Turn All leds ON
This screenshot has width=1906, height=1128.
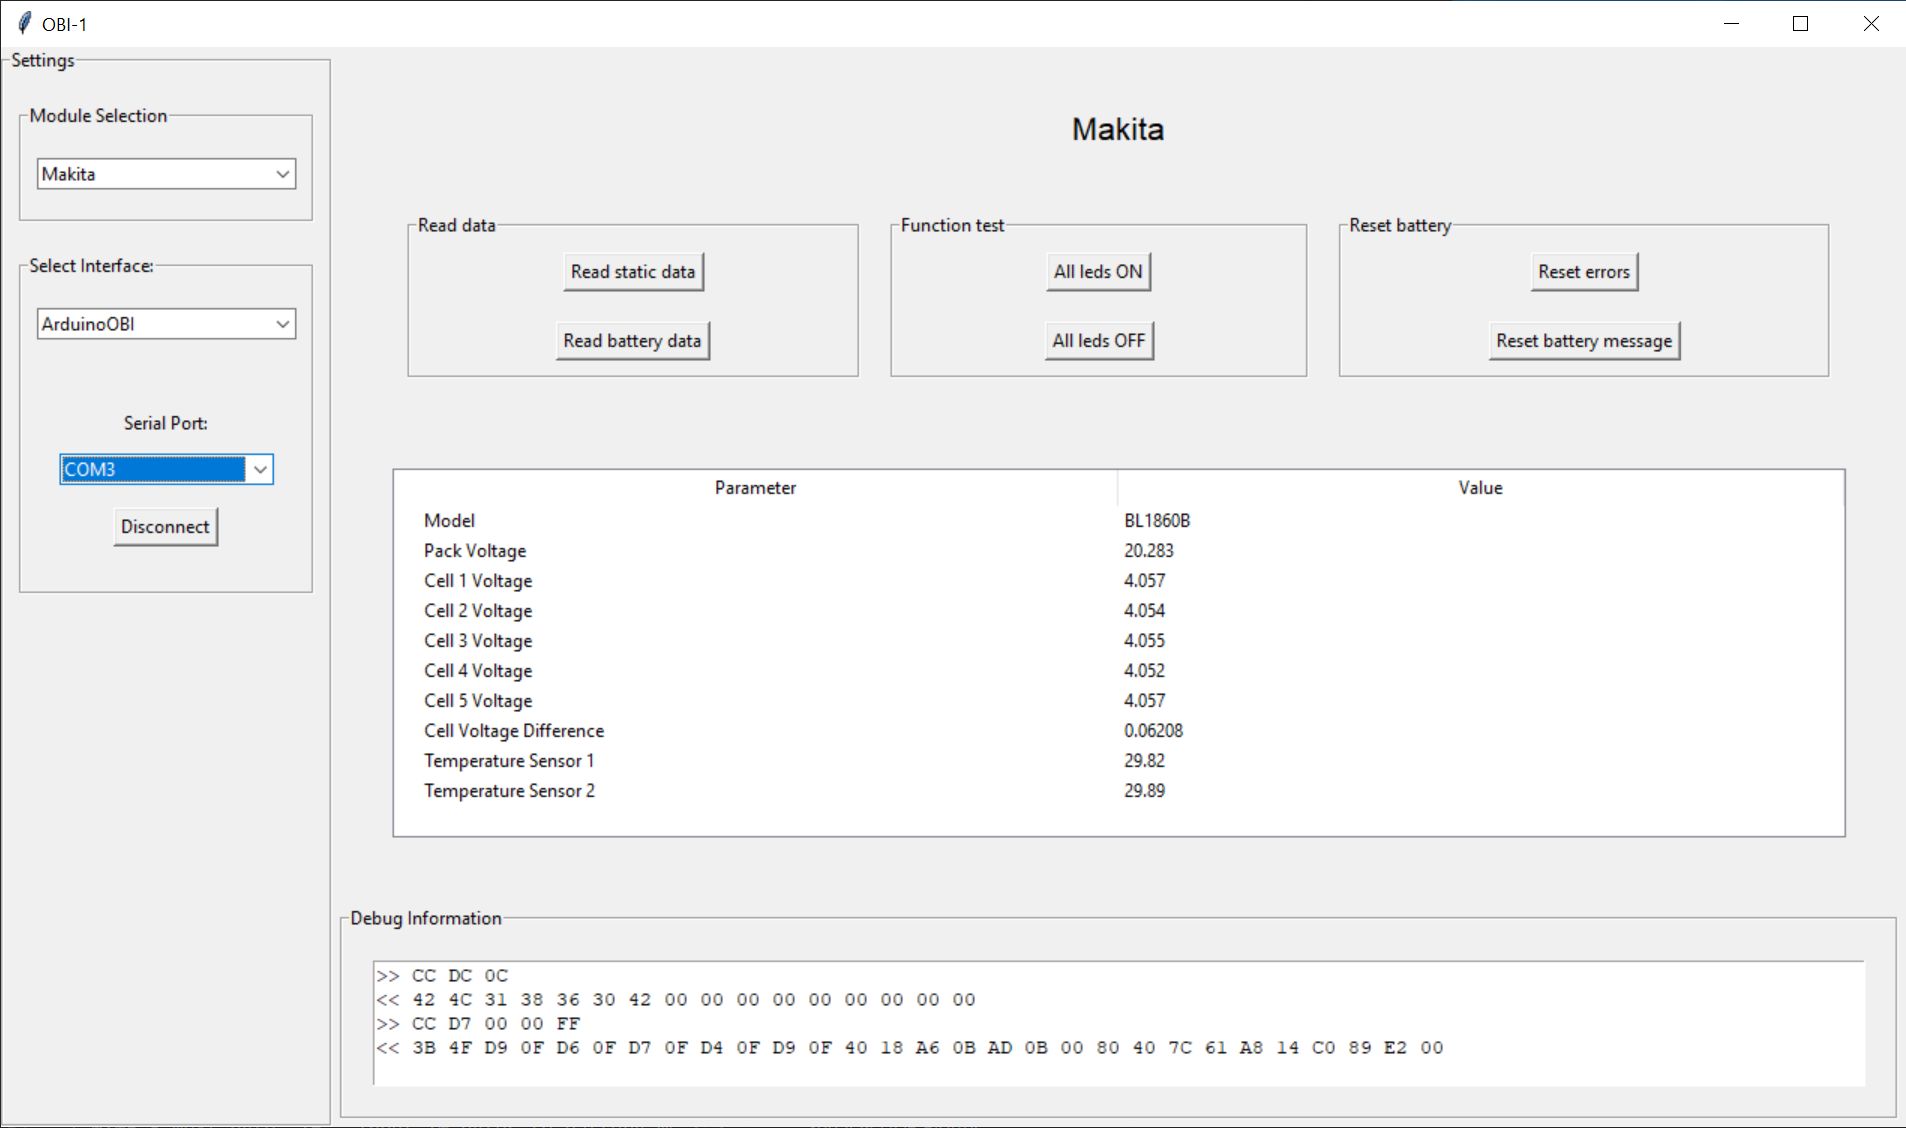pyautogui.click(x=1098, y=271)
